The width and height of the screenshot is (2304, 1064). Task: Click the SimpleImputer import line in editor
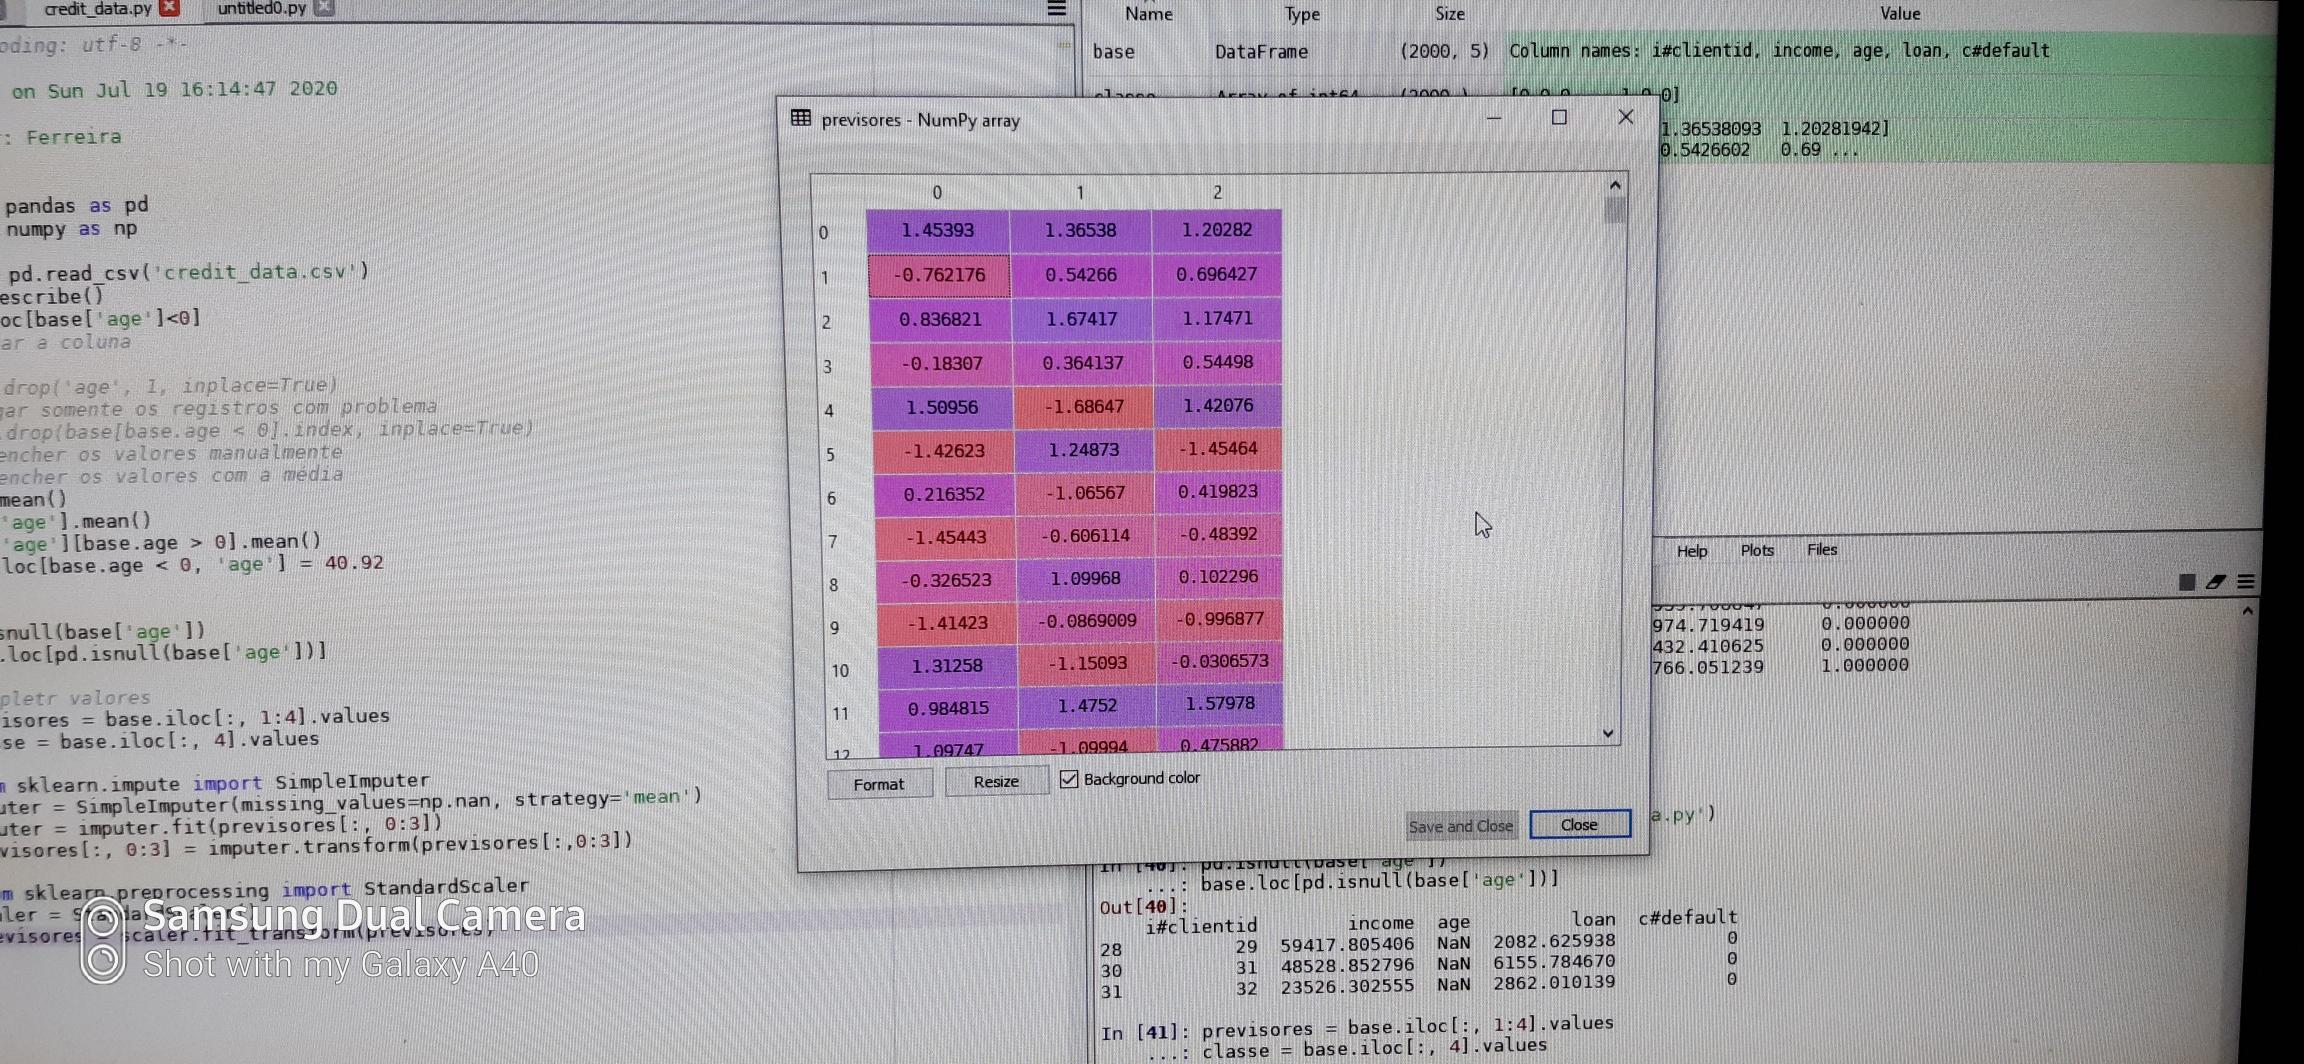click(215, 782)
